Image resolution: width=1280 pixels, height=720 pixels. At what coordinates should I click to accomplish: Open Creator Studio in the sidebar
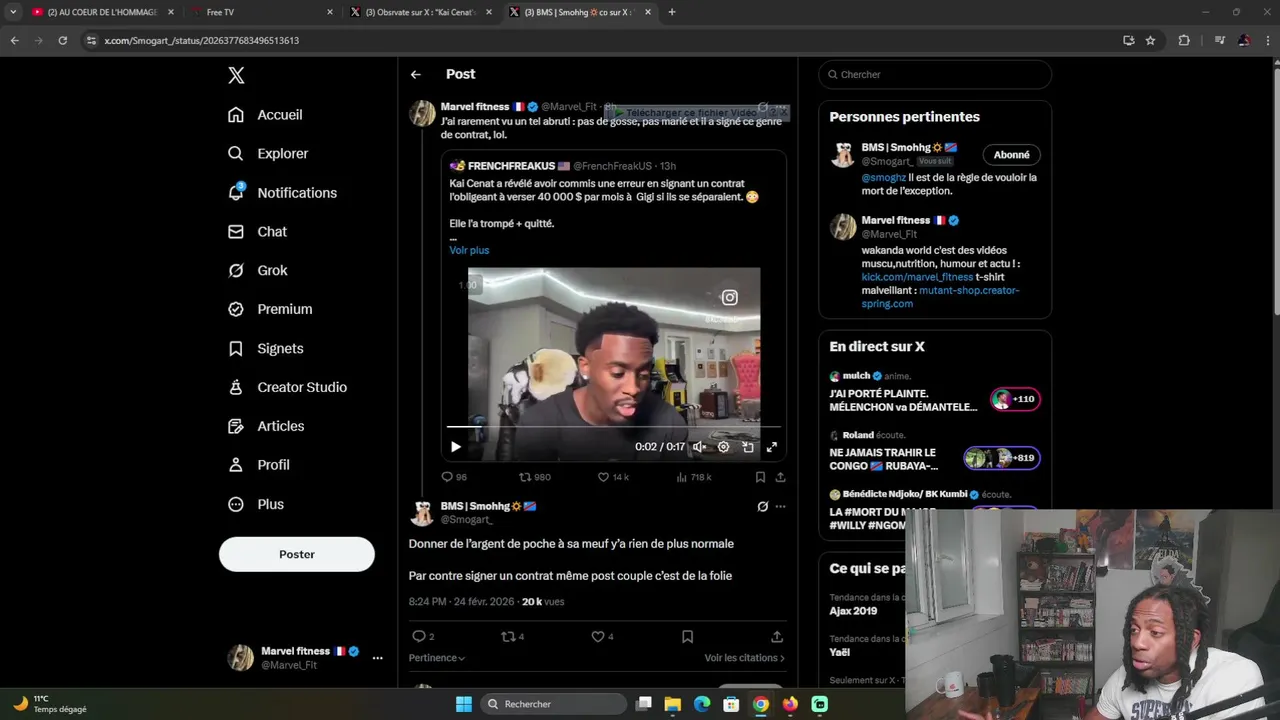(287, 388)
